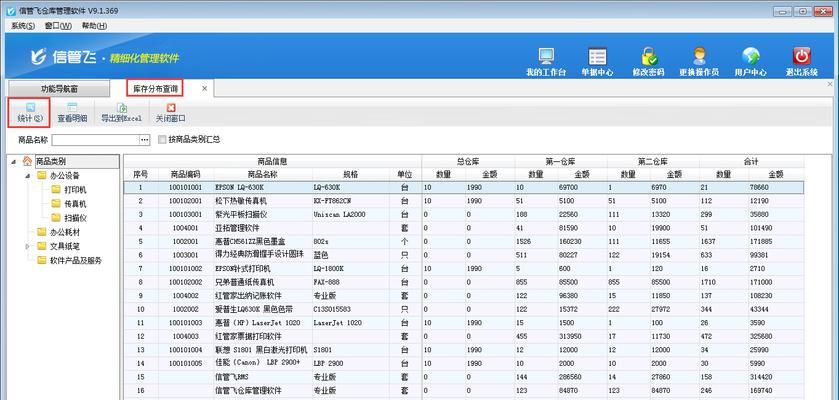
Task: Open the 窗口(W) menu
Action: pyautogui.click(x=58, y=26)
